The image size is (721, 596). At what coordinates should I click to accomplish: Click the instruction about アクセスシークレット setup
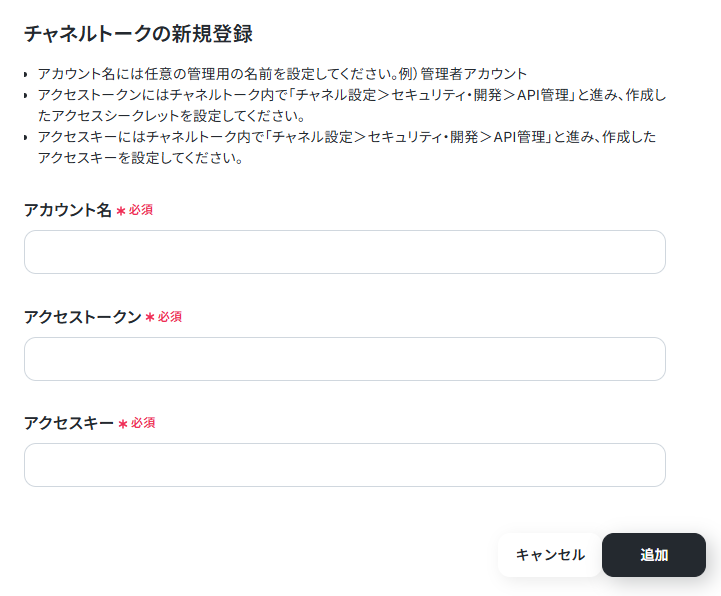[x=352, y=105]
